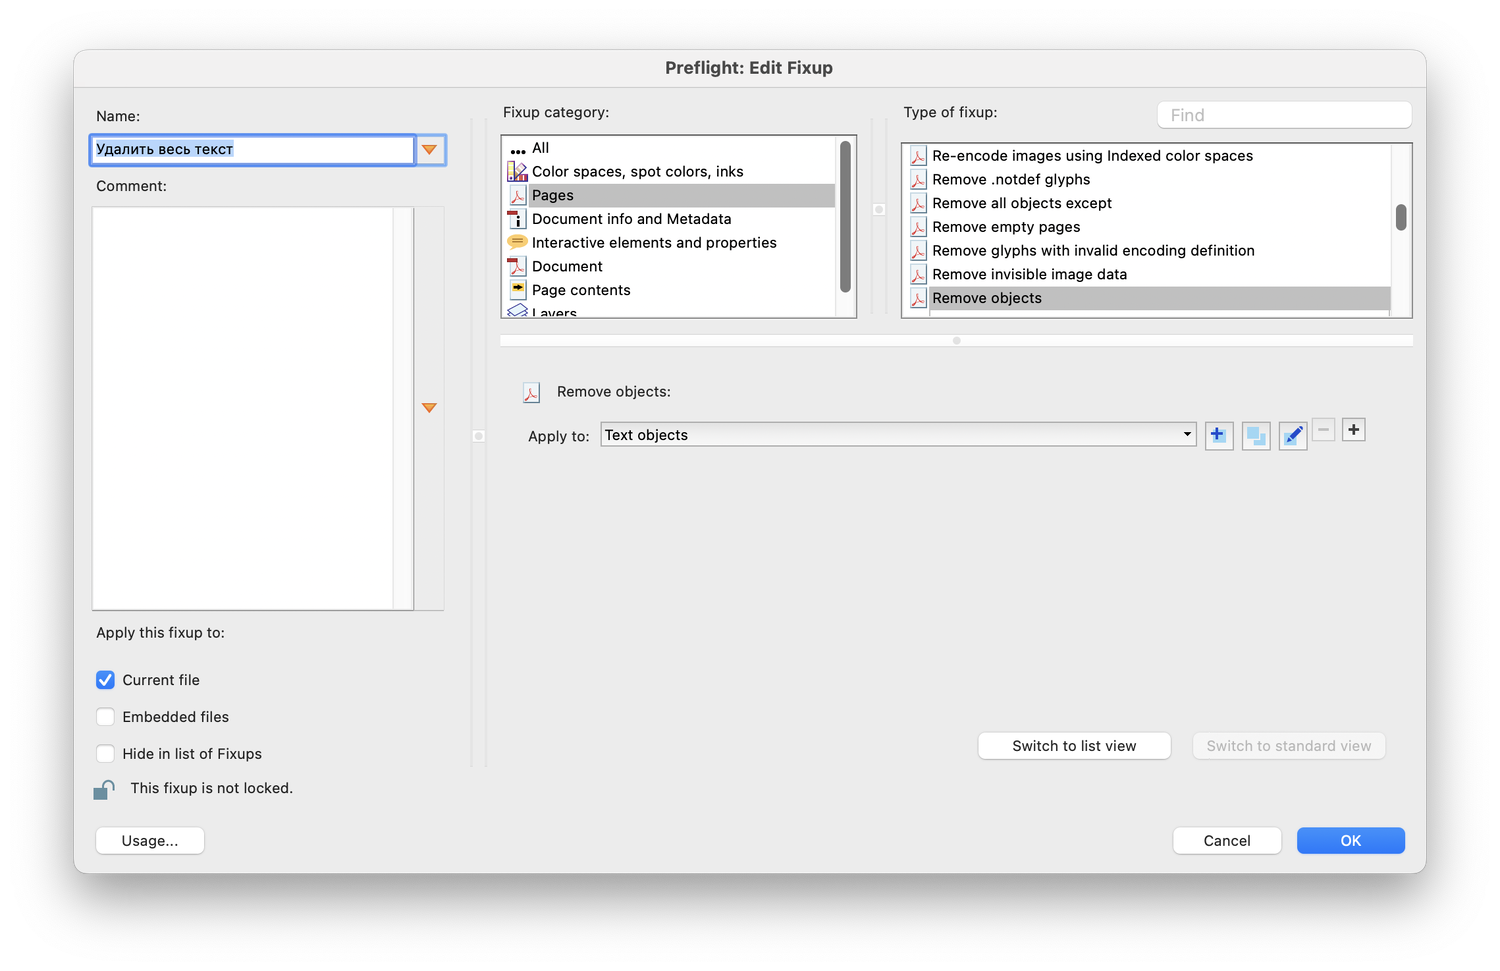Click the All category dots icon
The image size is (1500, 971).
click(x=517, y=149)
